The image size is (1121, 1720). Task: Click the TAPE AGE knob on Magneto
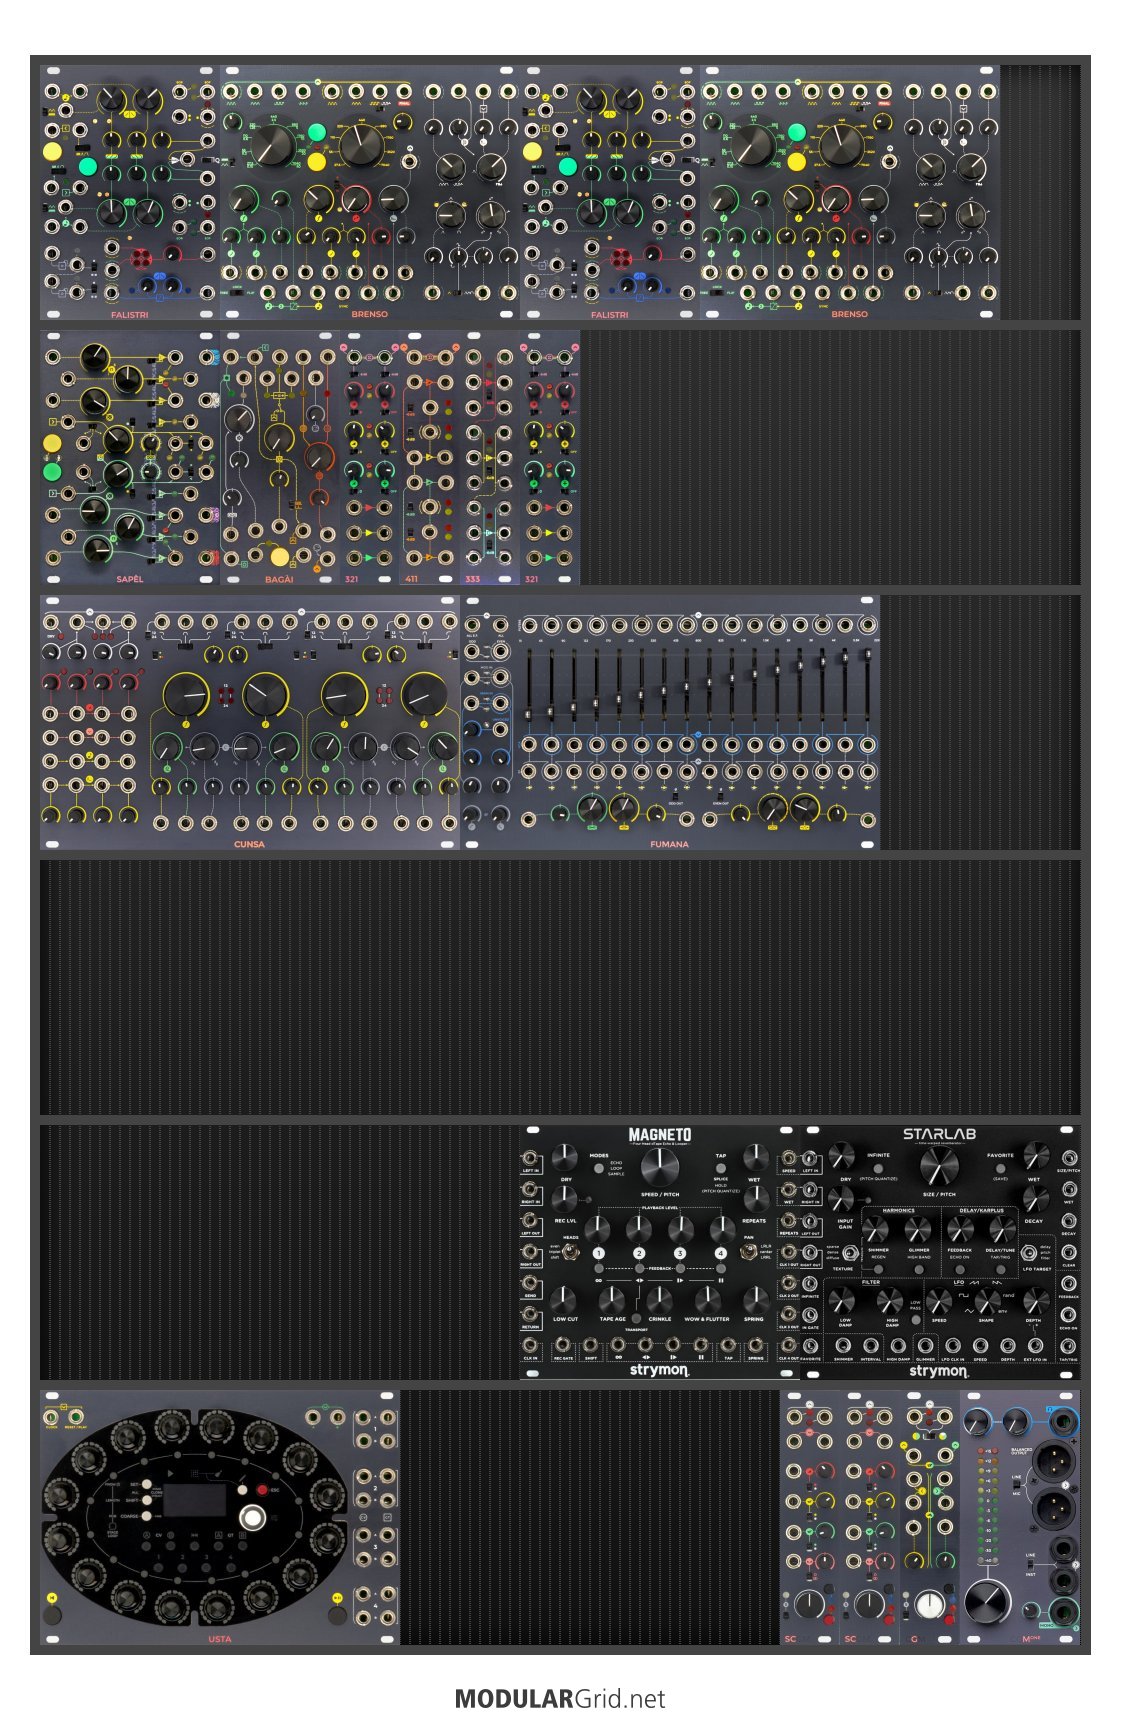click(x=612, y=1299)
